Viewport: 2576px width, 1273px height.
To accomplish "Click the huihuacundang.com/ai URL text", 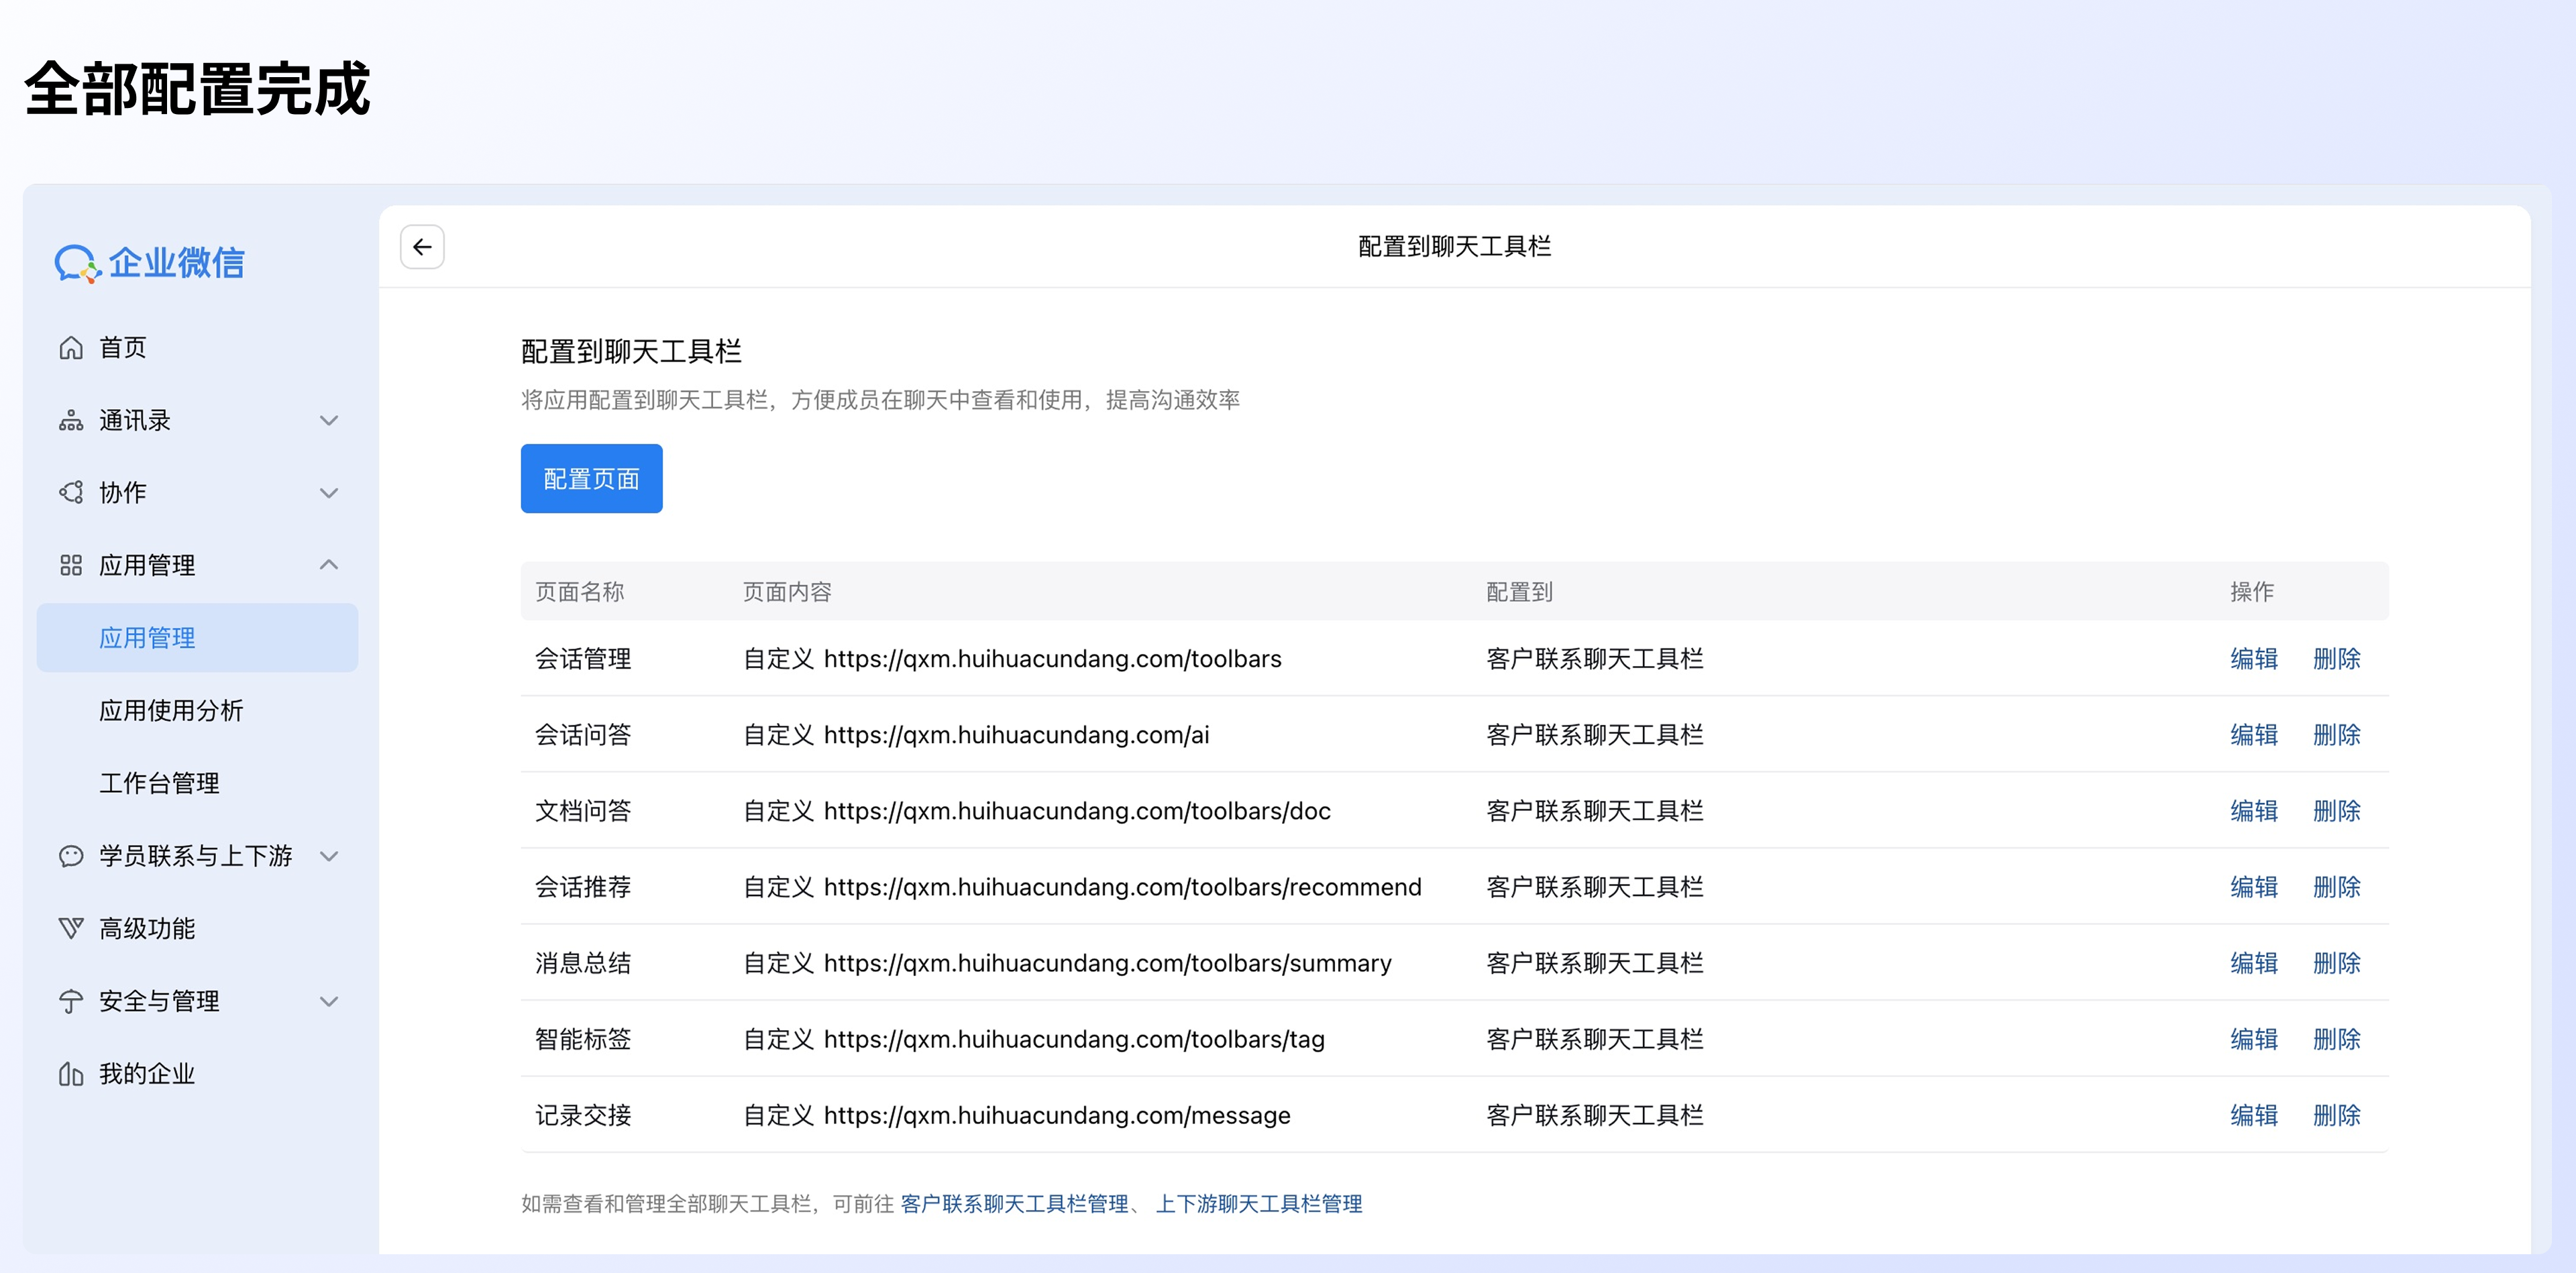I will point(1016,735).
